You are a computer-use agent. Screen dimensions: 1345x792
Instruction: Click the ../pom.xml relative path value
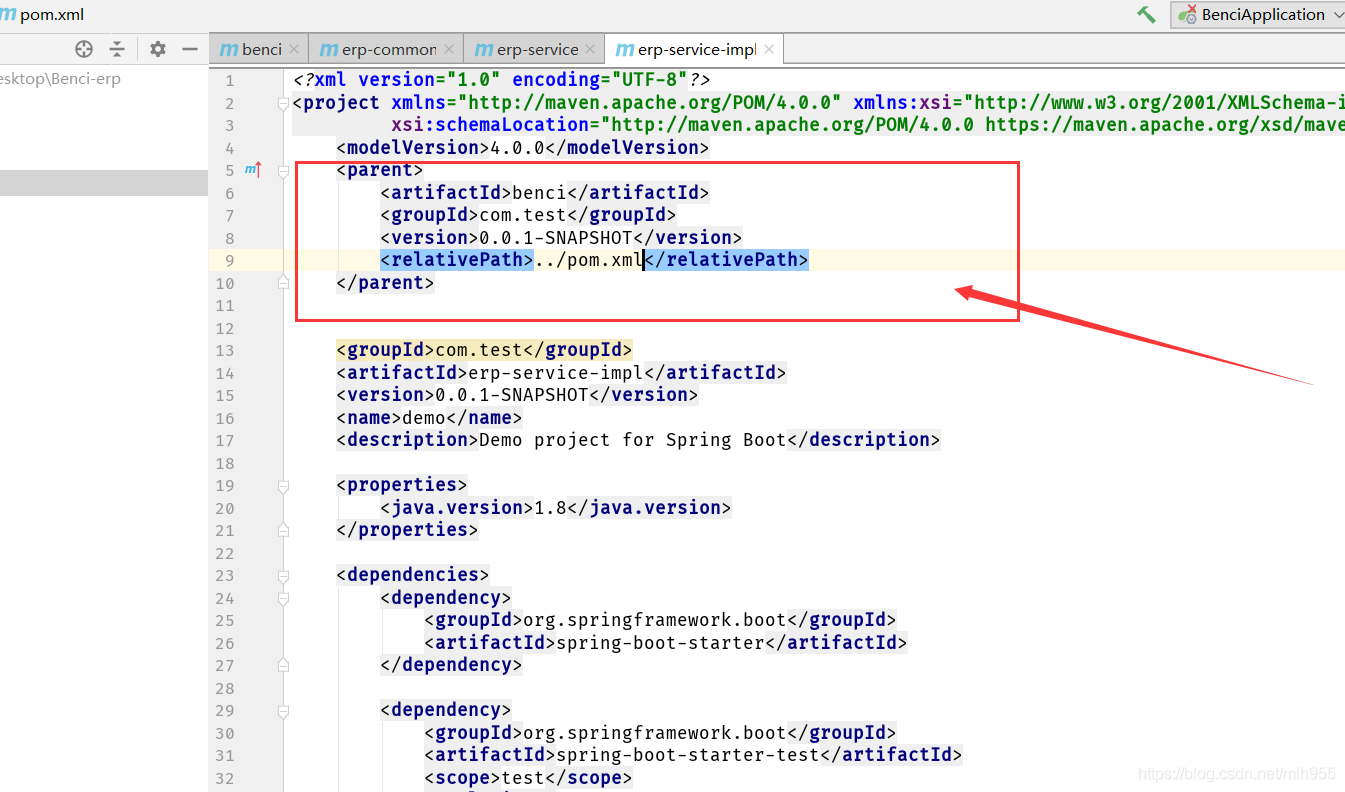click(x=588, y=260)
